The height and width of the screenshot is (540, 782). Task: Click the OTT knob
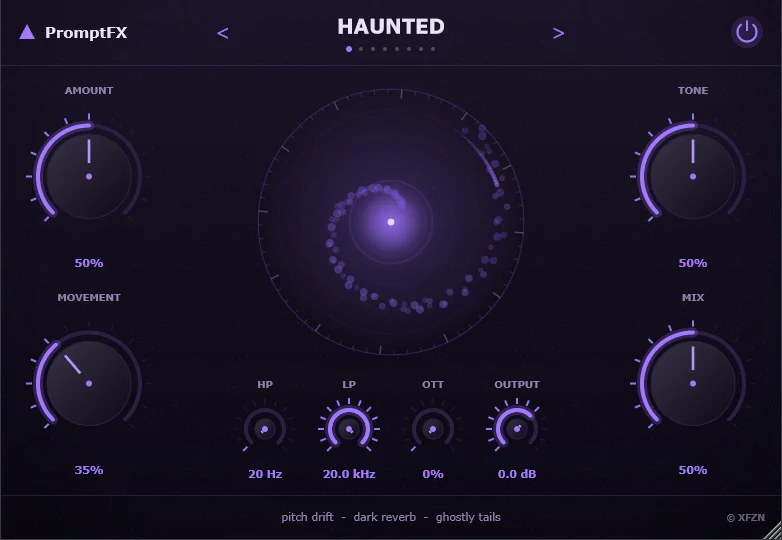tap(433, 429)
